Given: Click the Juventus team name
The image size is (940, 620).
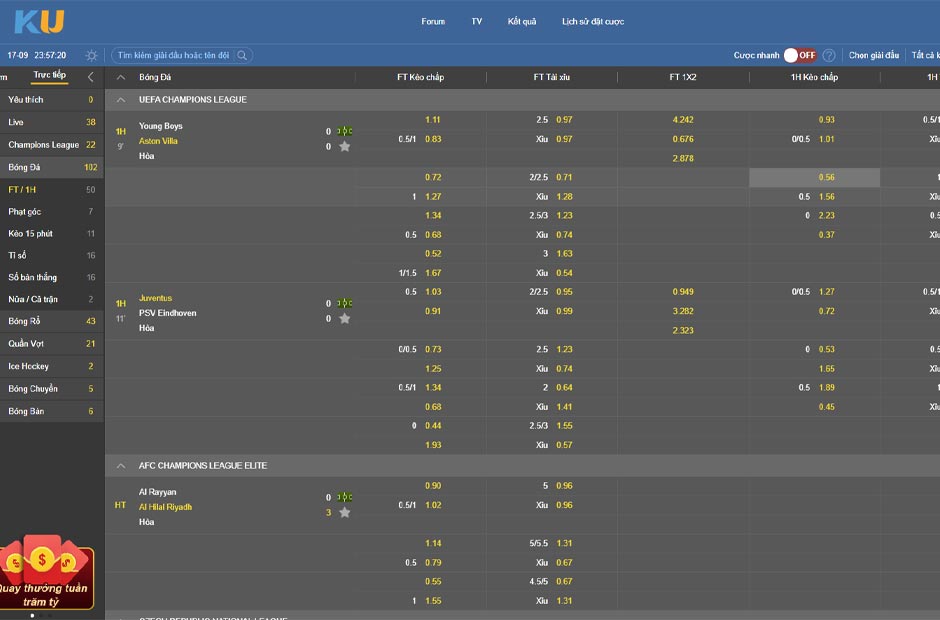Looking at the screenshot, I should (x=155, y=298).
